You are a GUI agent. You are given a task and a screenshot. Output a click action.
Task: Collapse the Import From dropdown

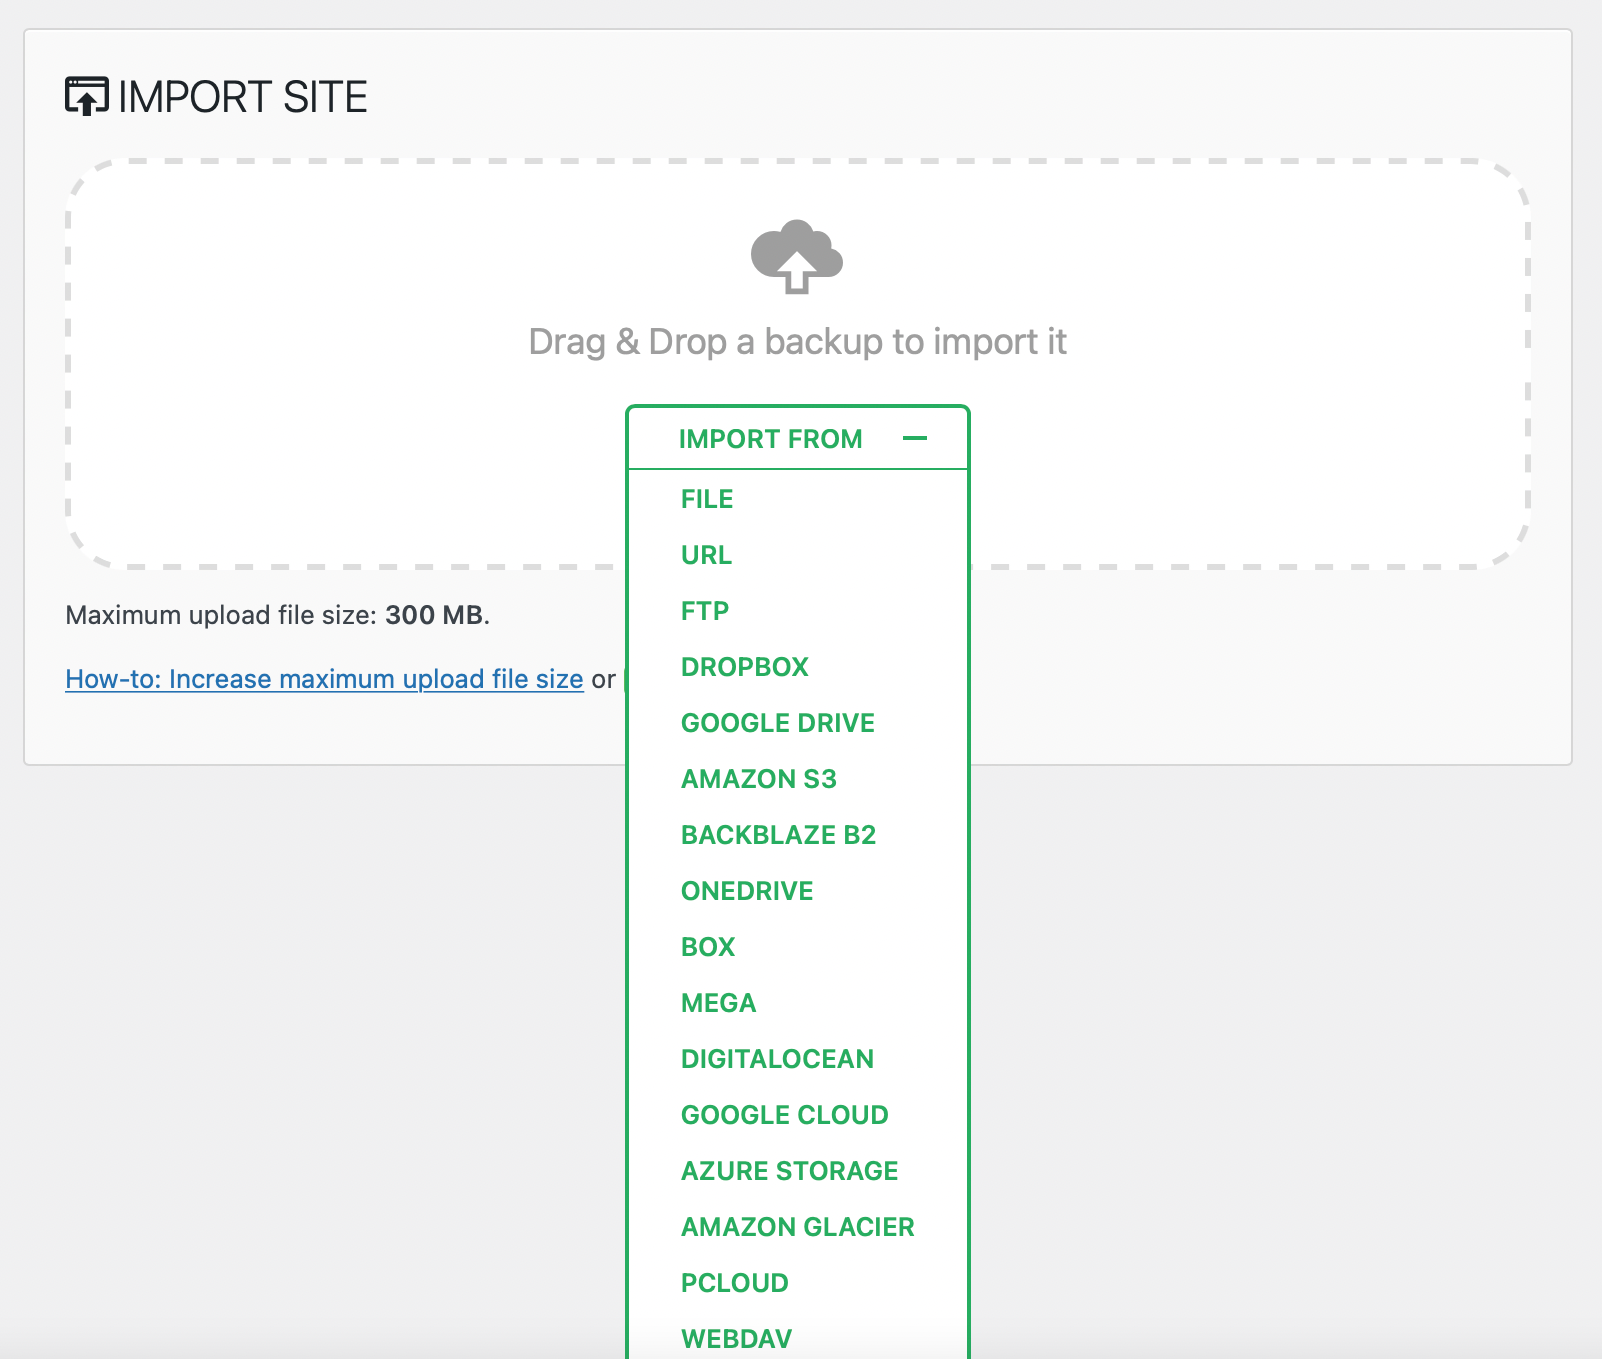coord(798,438)
